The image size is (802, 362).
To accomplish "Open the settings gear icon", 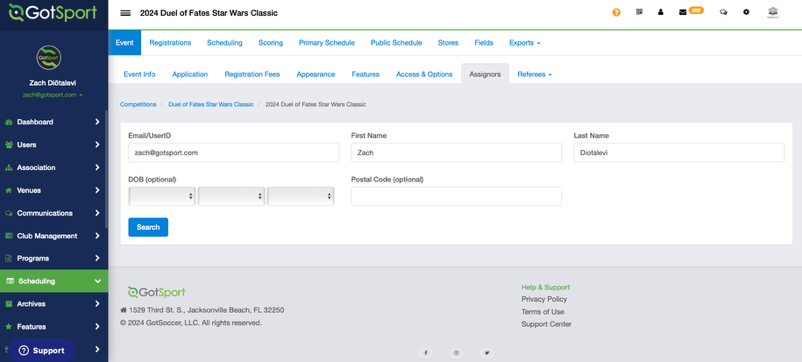I will pyautogui.click(x=746, y=12).
